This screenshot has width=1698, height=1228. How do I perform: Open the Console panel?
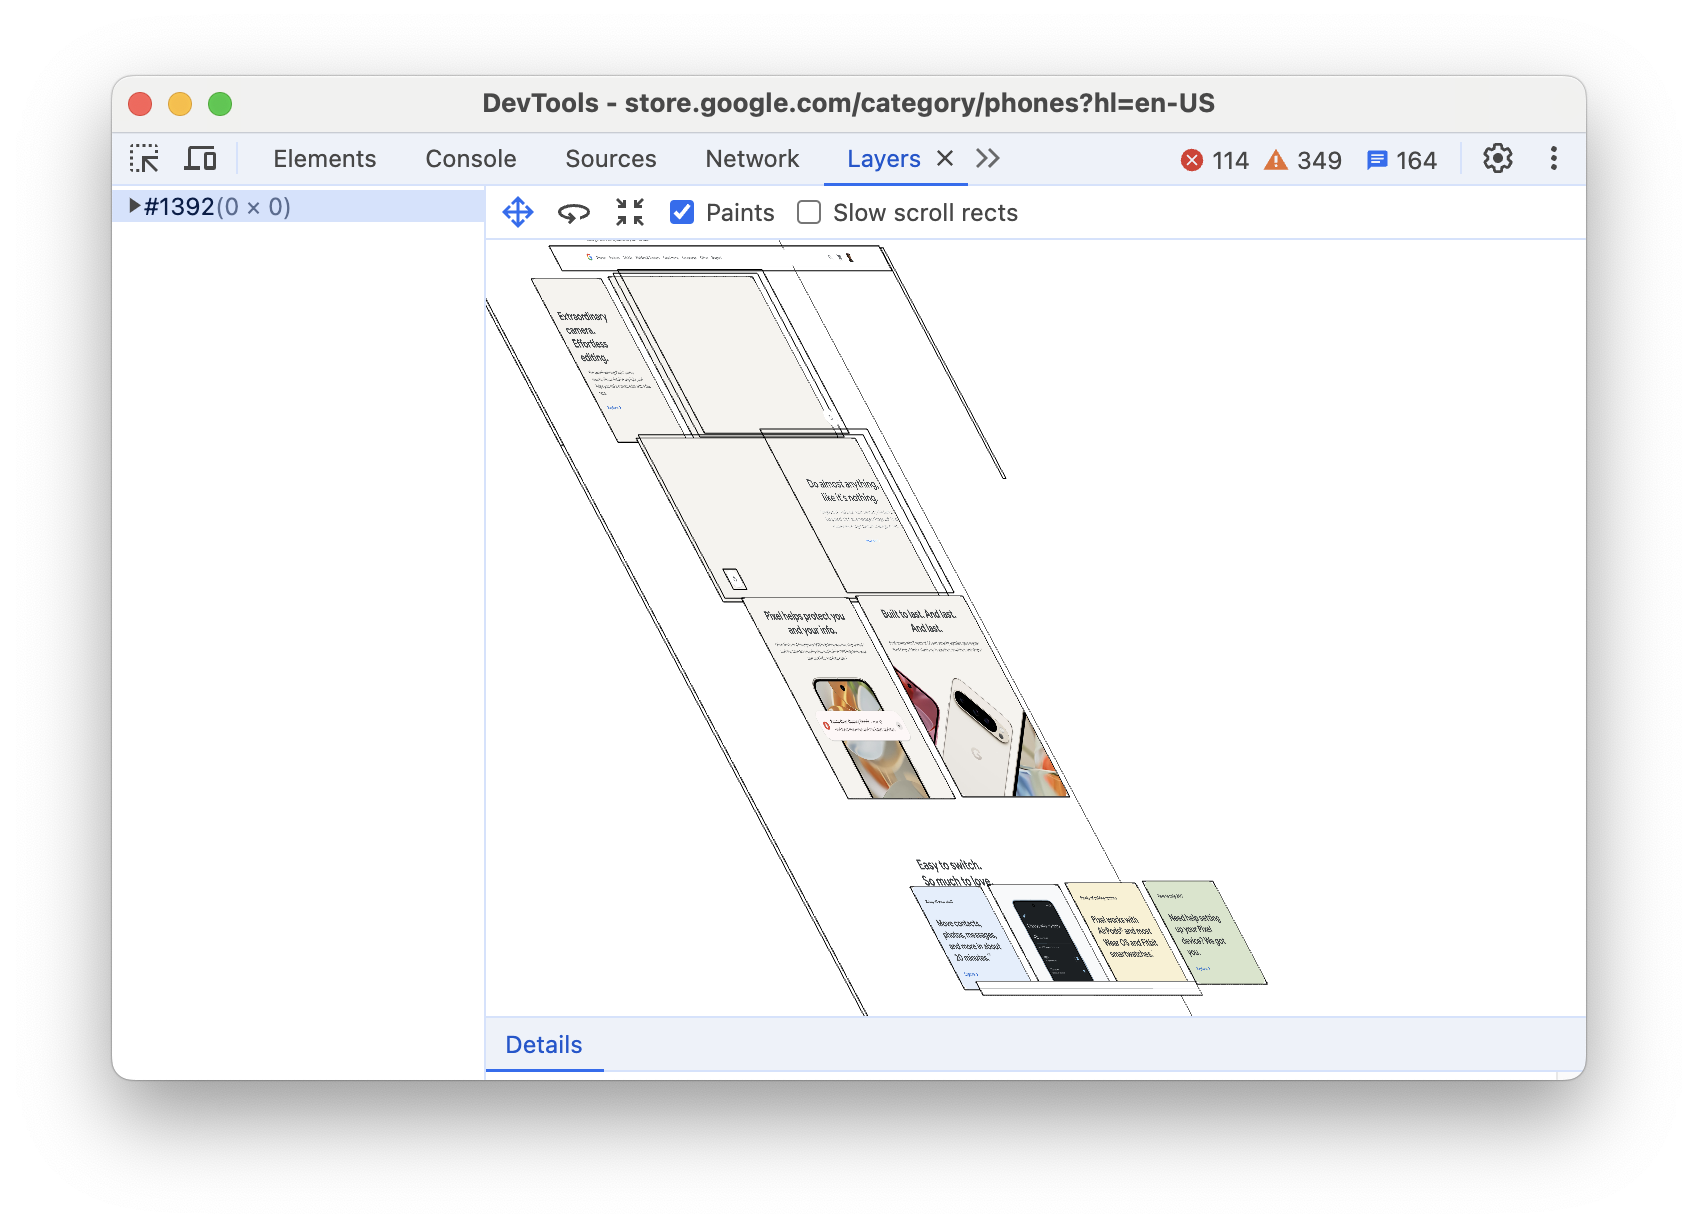point(471,158)
